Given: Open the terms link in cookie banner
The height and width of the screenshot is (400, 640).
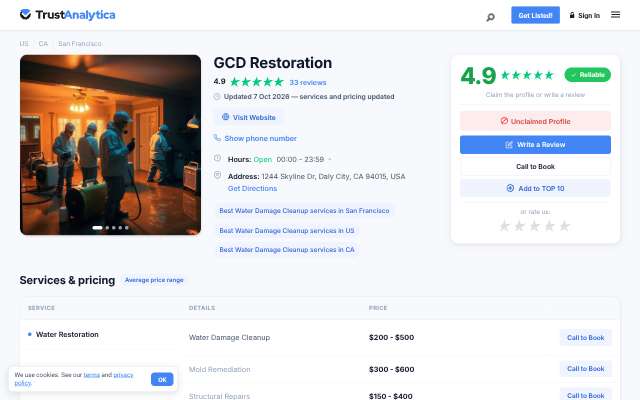Looking at the screenshot, I should [91, 375].
